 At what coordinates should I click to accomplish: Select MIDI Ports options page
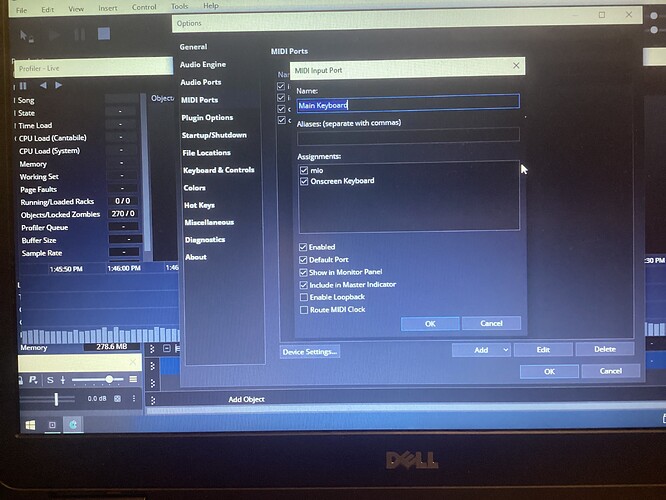coord(200,100)
